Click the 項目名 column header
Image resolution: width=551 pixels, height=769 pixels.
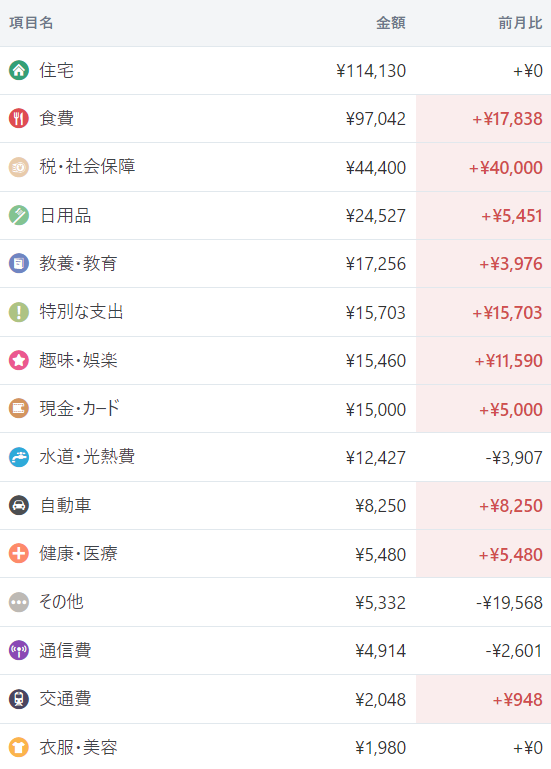pyautogui.click(x=31, y=23)
